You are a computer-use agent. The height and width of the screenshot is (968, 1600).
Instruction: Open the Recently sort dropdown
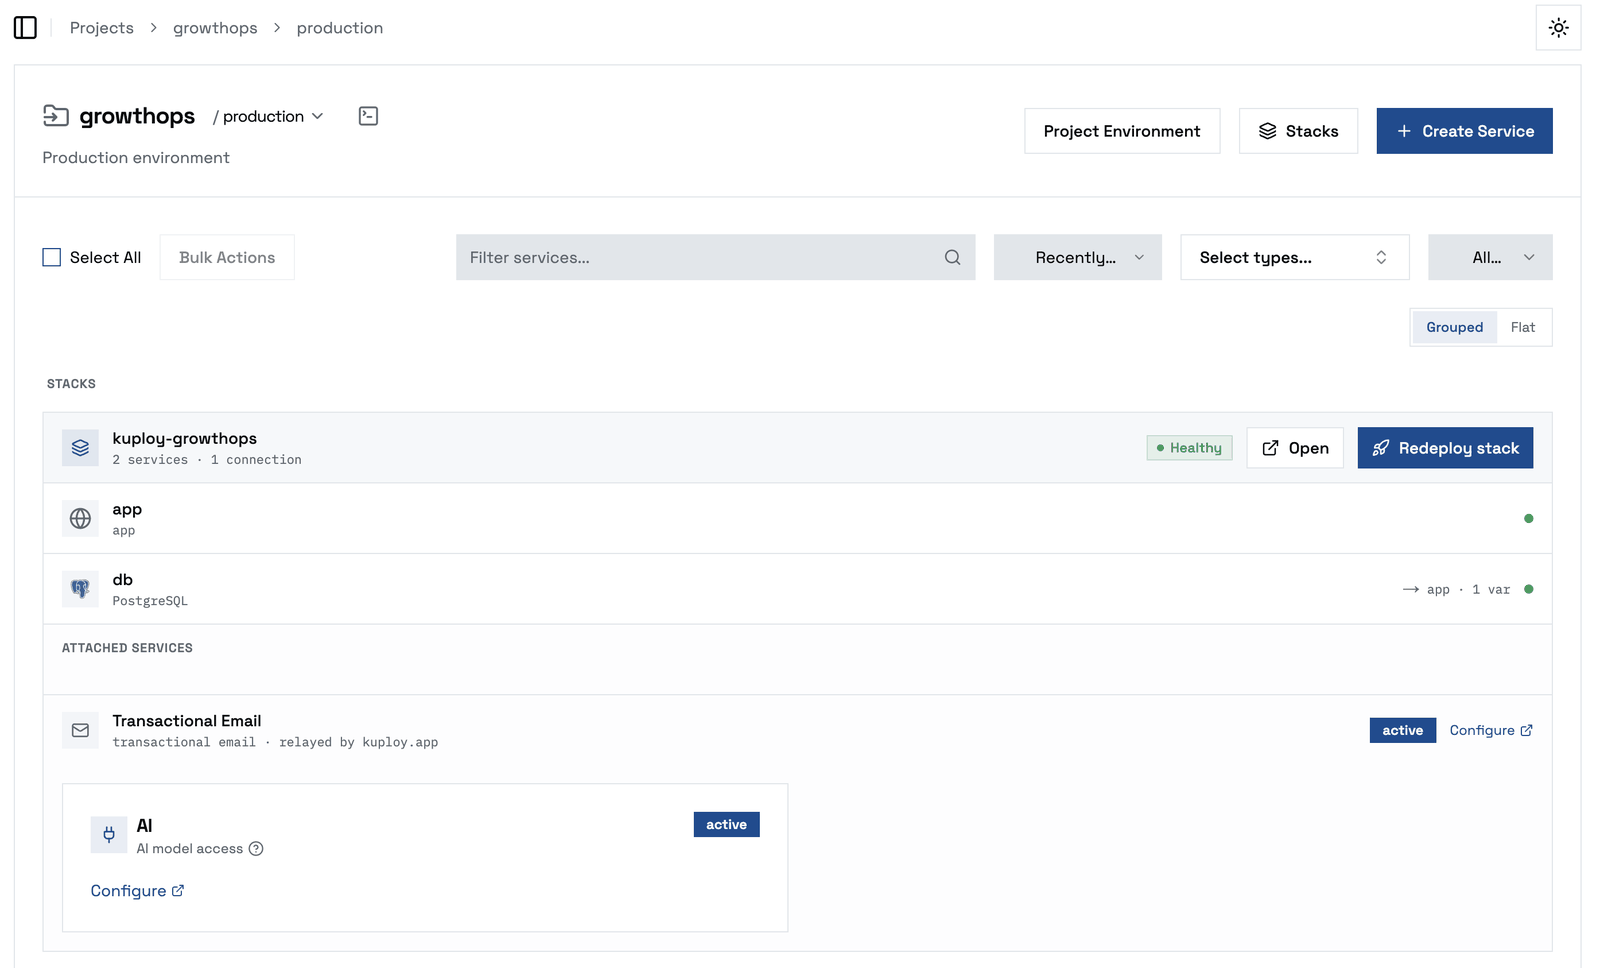coord(1078,257)
